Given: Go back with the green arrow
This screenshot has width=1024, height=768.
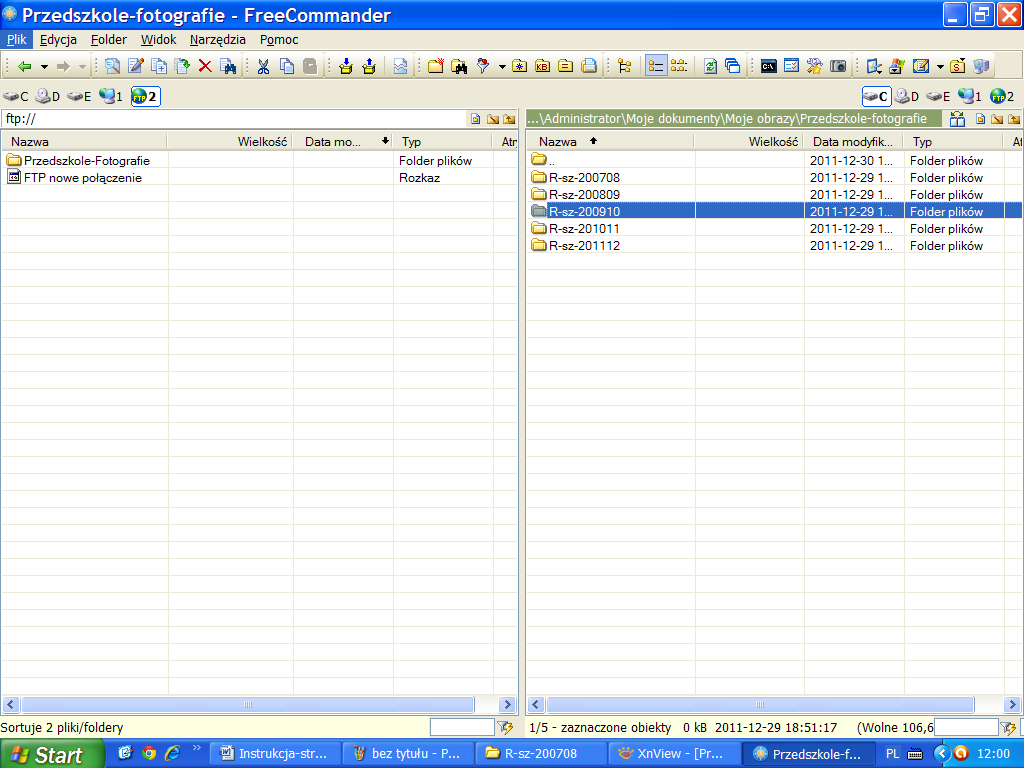Looking at the screenshot, I should pyautogui.click(x=25, y=66).
